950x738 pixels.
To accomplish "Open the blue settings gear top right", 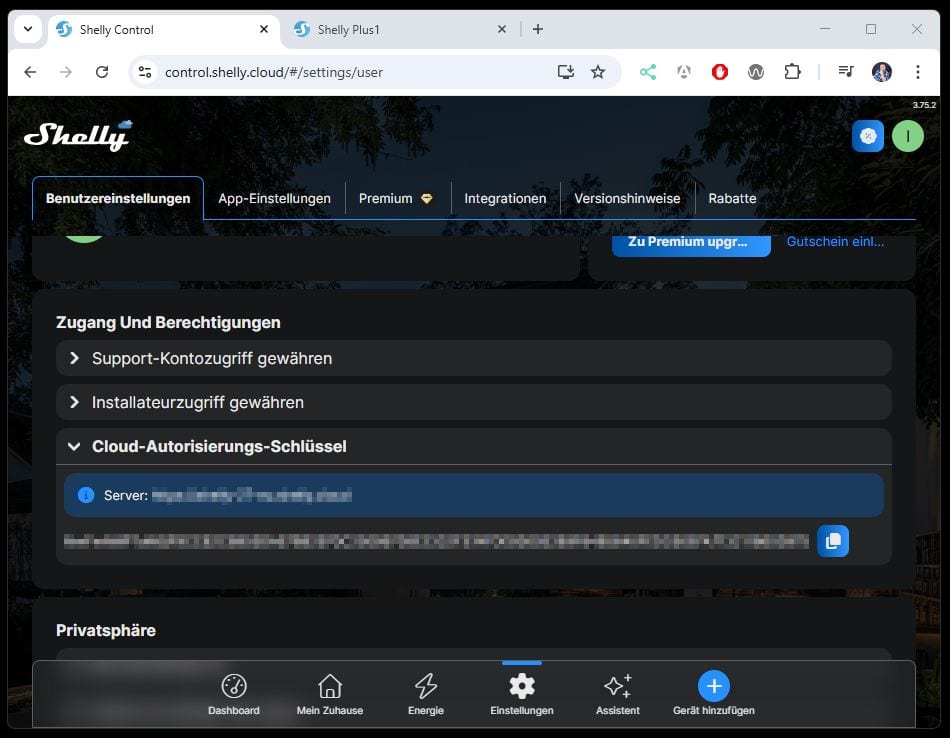I will coord(867,135).
